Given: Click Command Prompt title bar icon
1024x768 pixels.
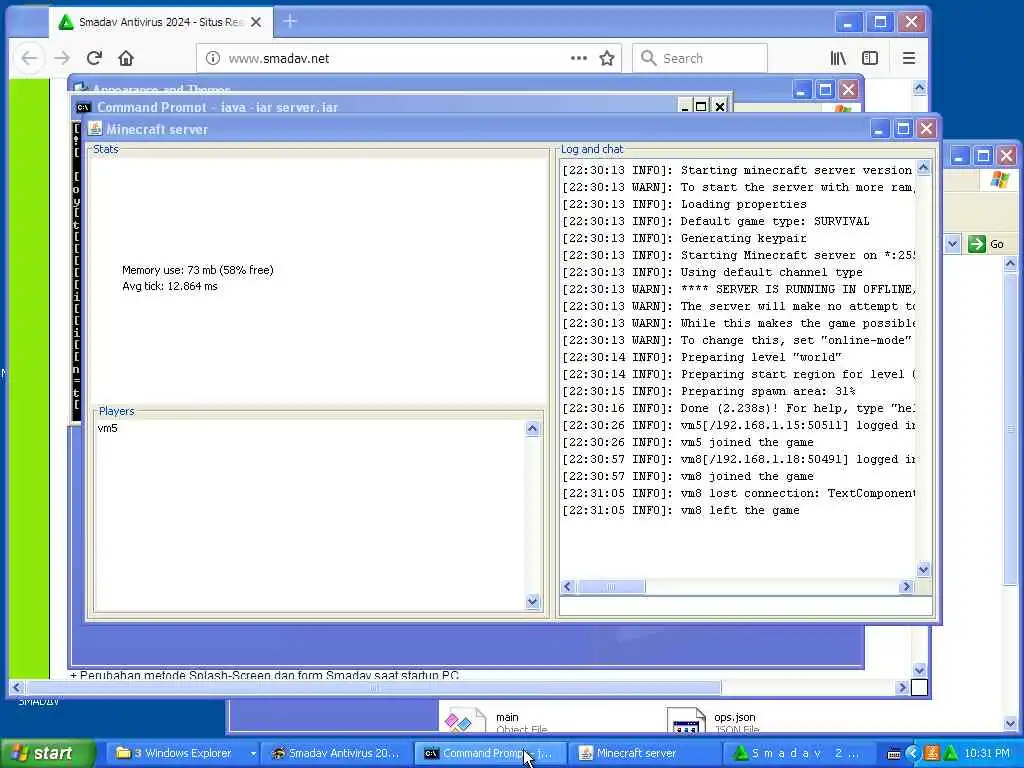Looking at the screenshot, I should click(83, 108).
